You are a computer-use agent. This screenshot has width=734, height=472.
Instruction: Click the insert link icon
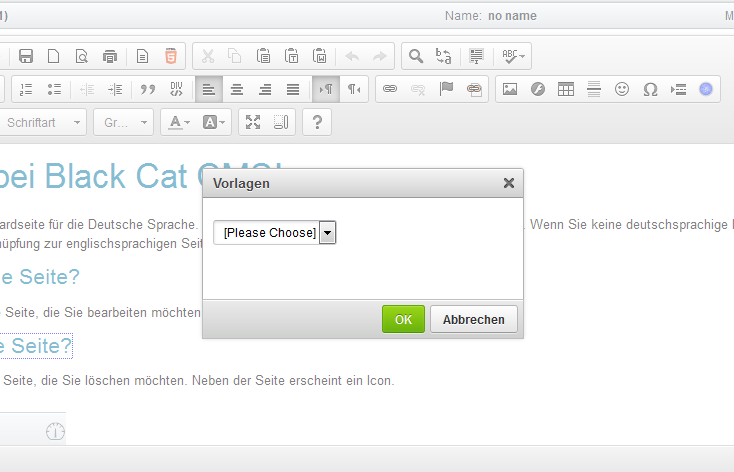(x=390, y=89)
